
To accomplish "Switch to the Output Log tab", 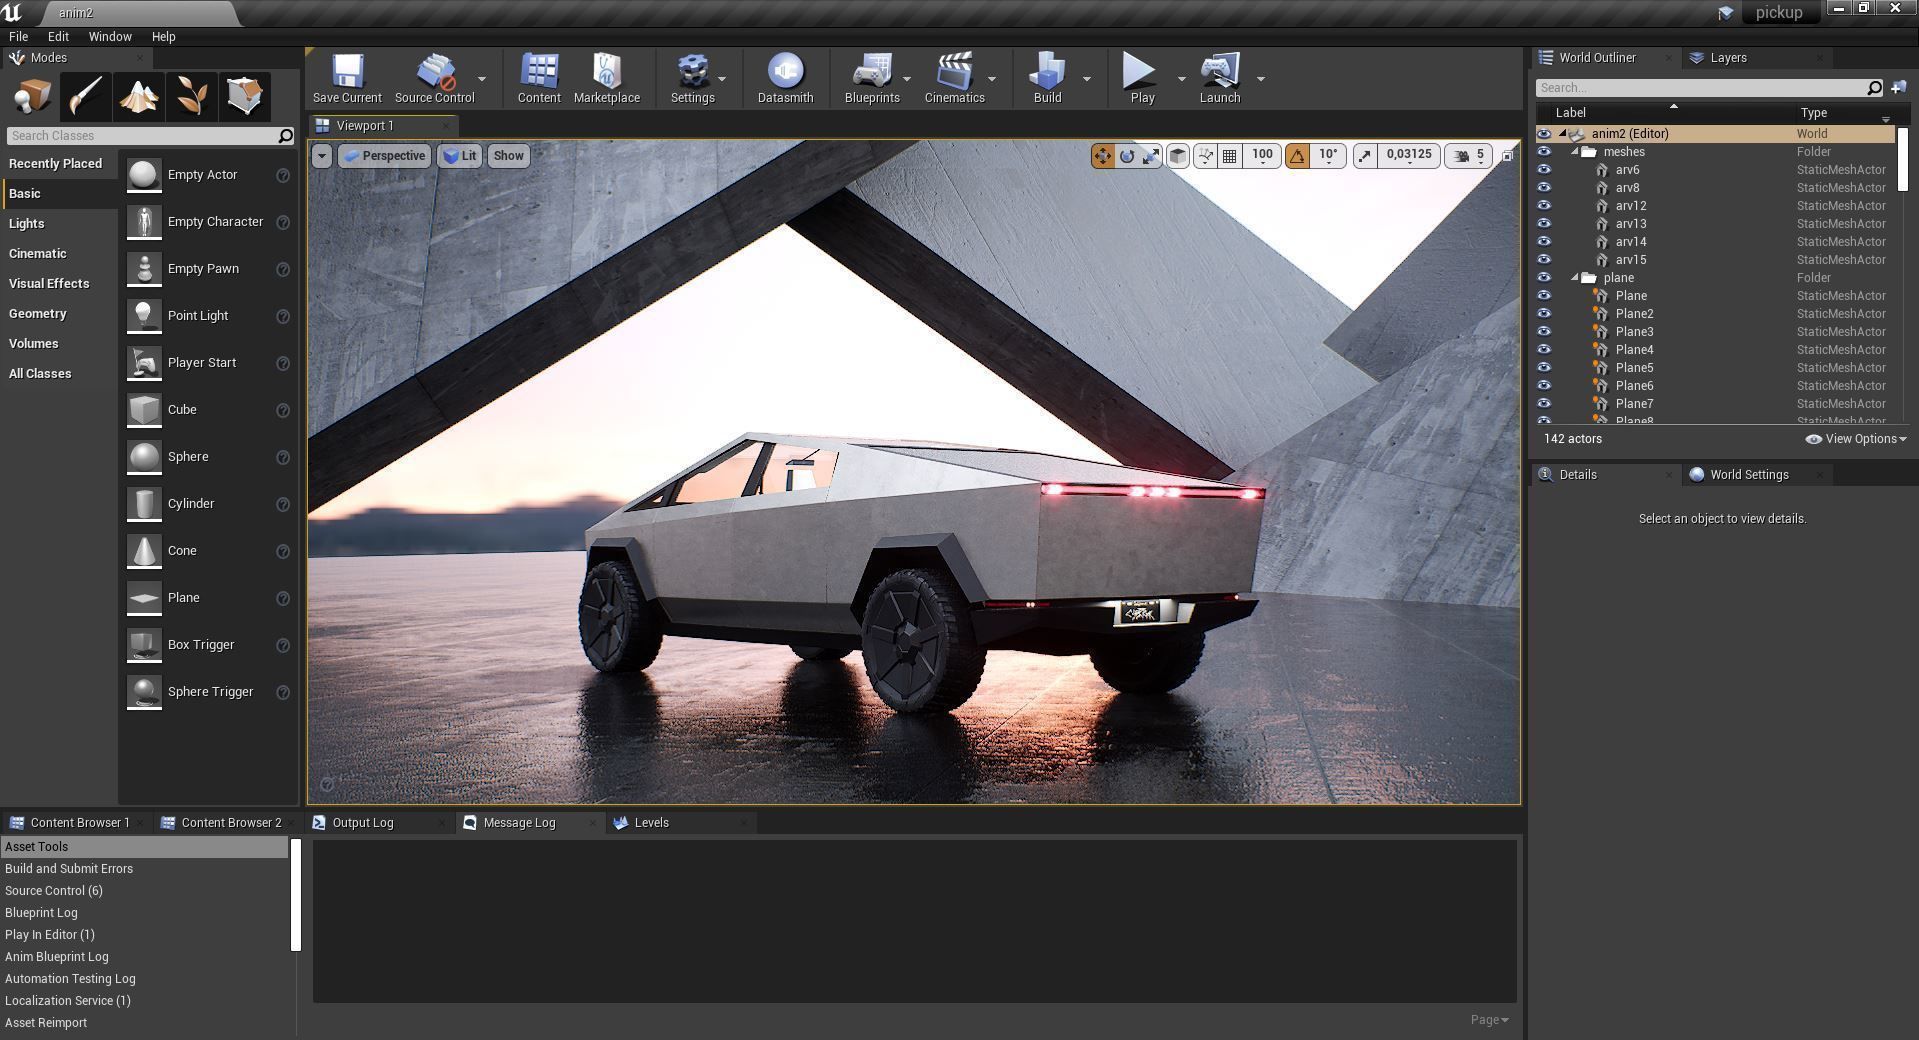I will (363, 823).
